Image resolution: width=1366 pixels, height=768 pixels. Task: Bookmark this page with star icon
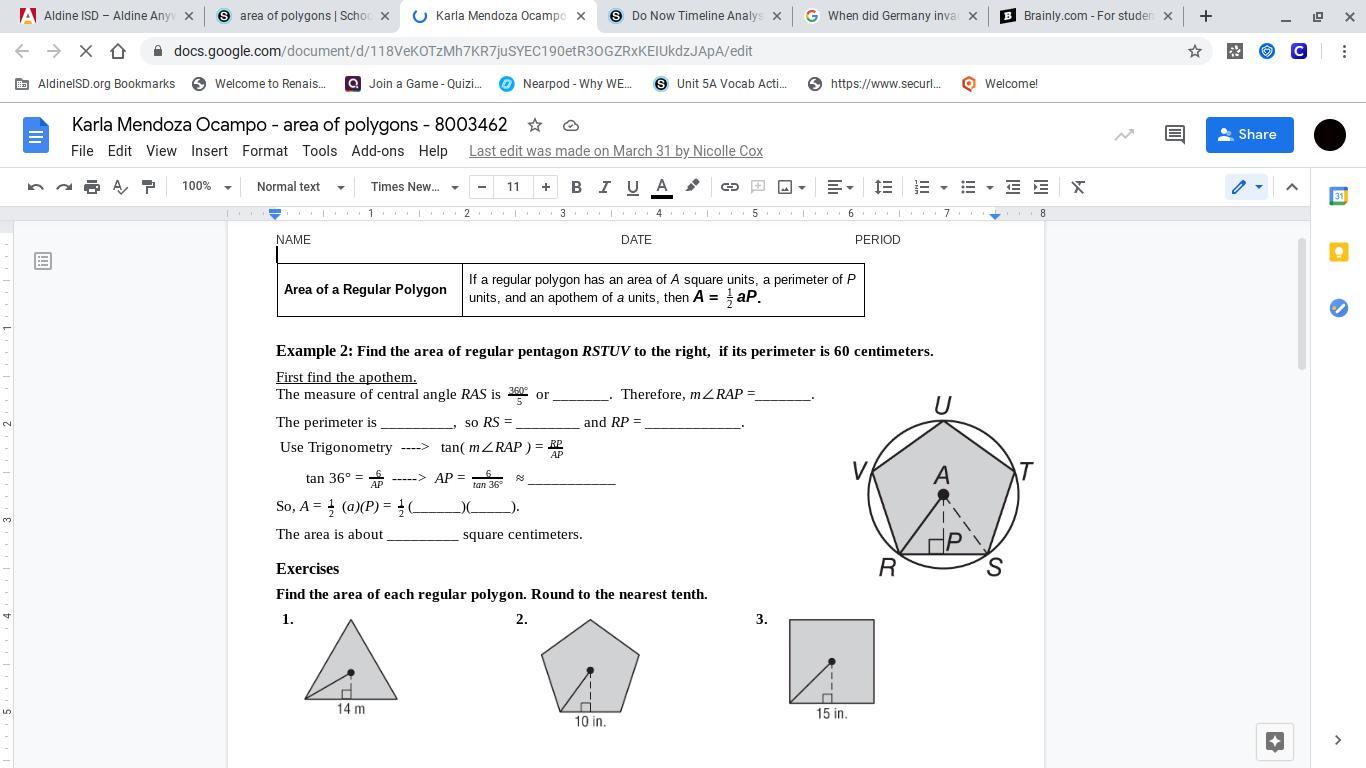coord(1194,51)
